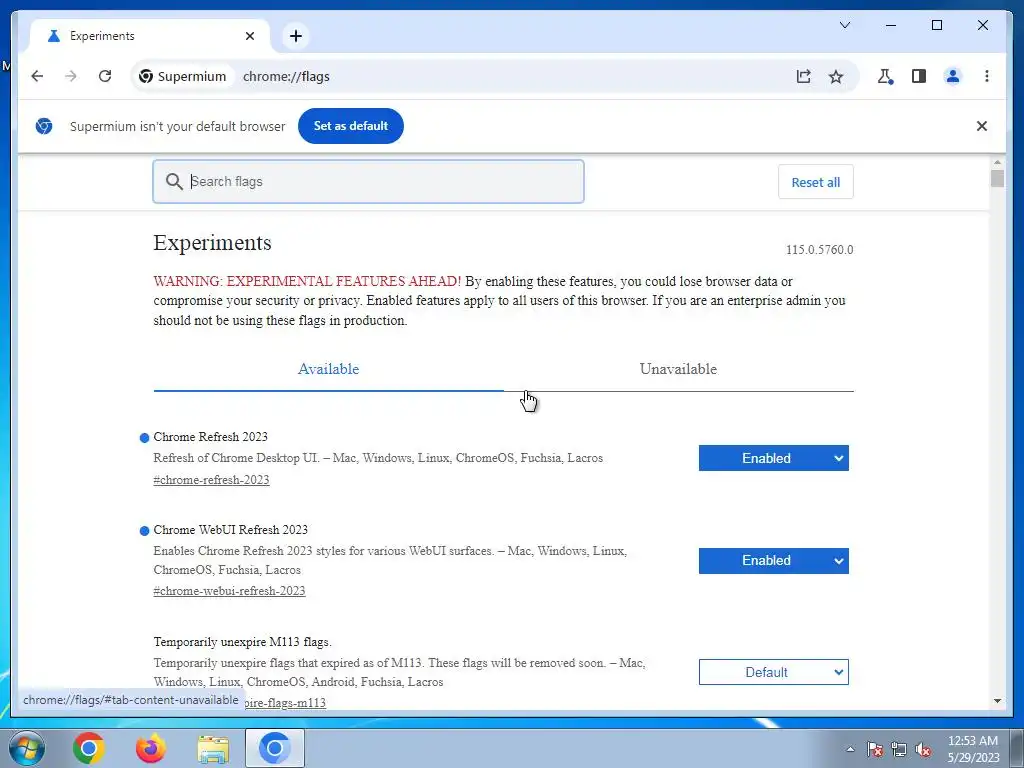Open the Experiments flask icon in toolbar
The image size is (1024, 768).
click(x=885, y=76)
